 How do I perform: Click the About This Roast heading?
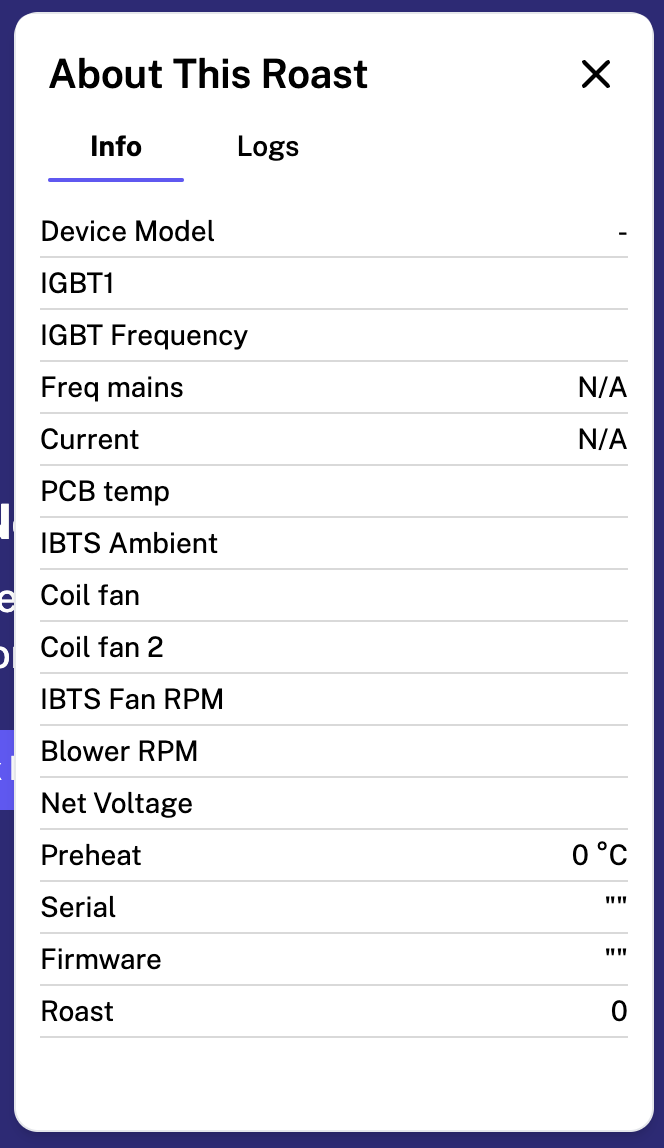(209, 74)
